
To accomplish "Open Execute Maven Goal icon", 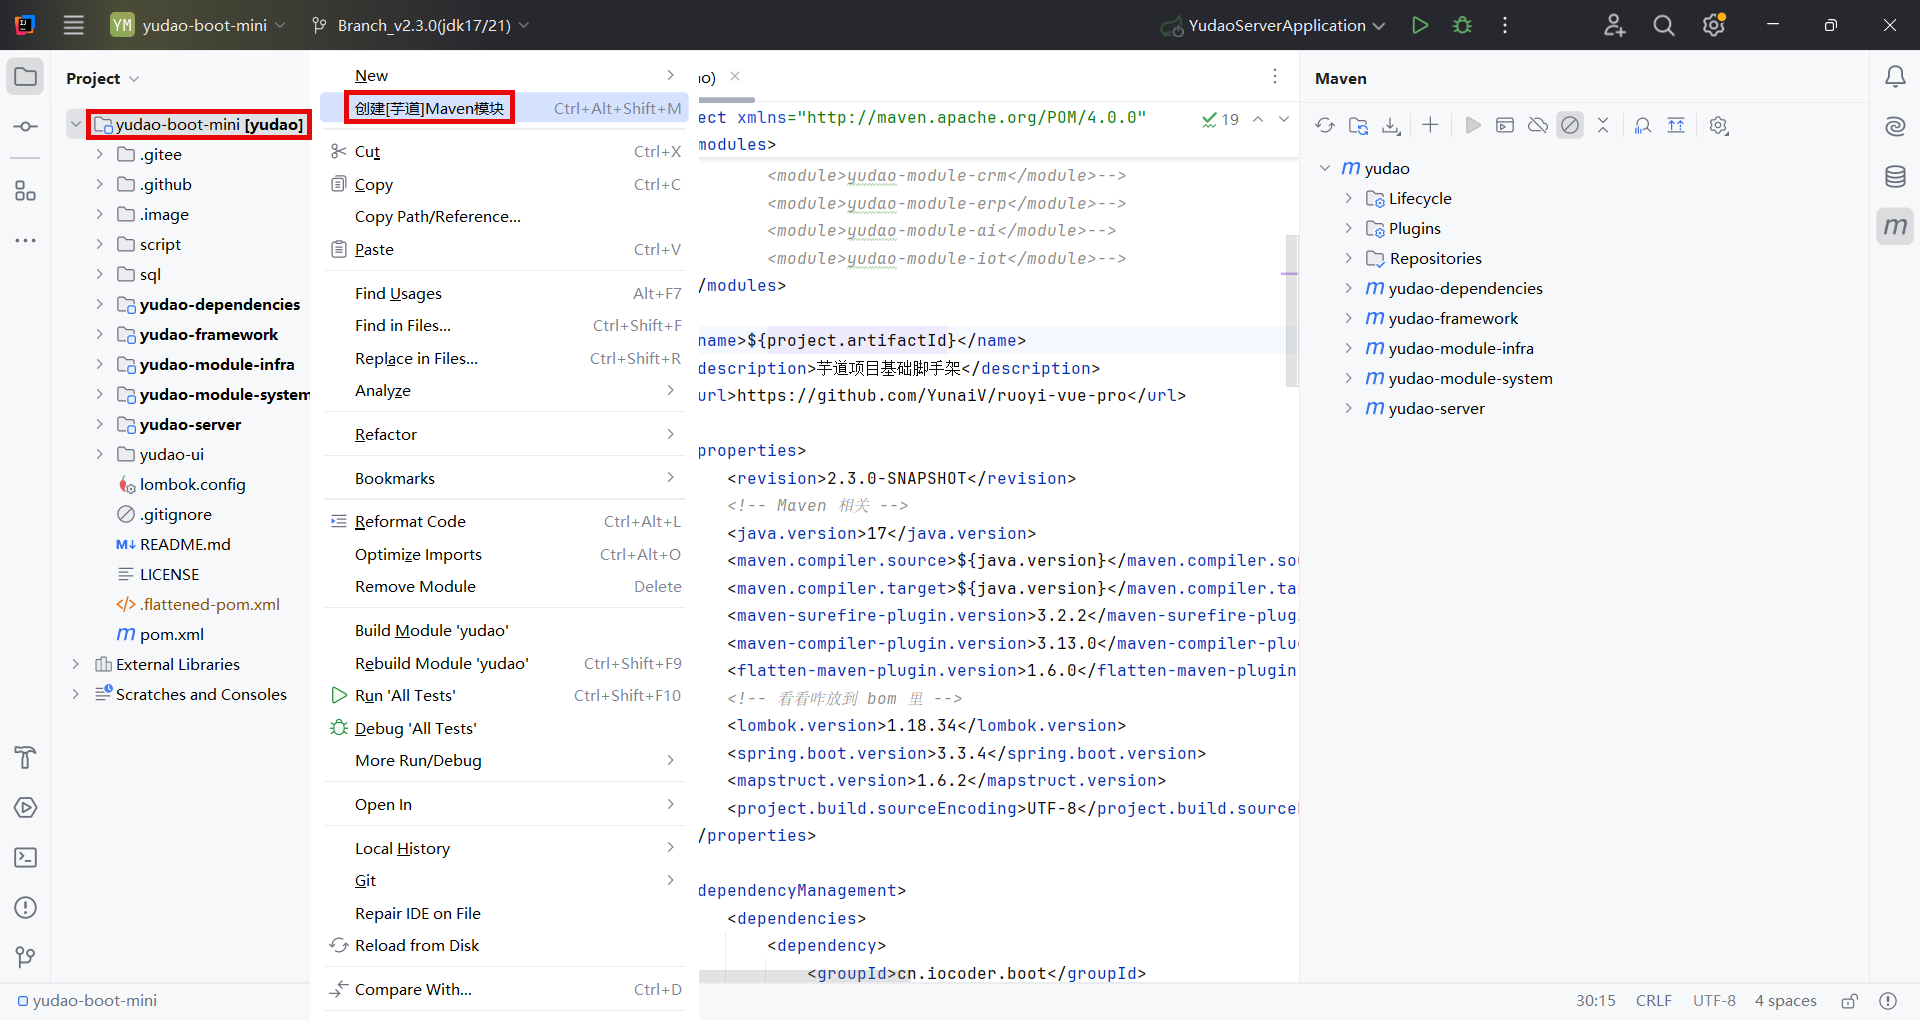I will coord(1505,125).
